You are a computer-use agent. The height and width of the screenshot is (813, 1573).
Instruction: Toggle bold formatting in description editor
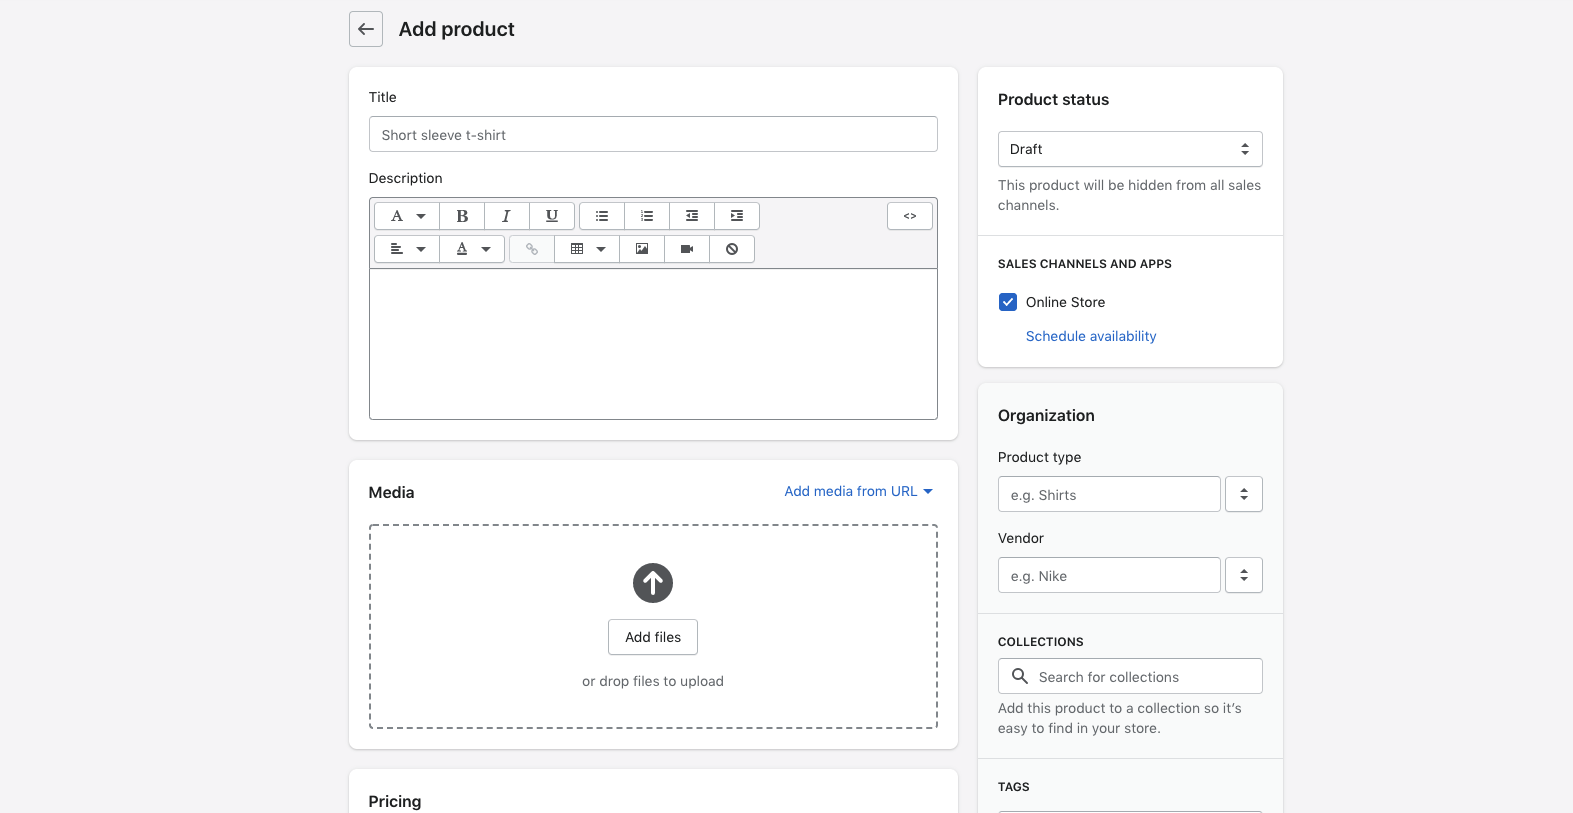coord(462,216)
